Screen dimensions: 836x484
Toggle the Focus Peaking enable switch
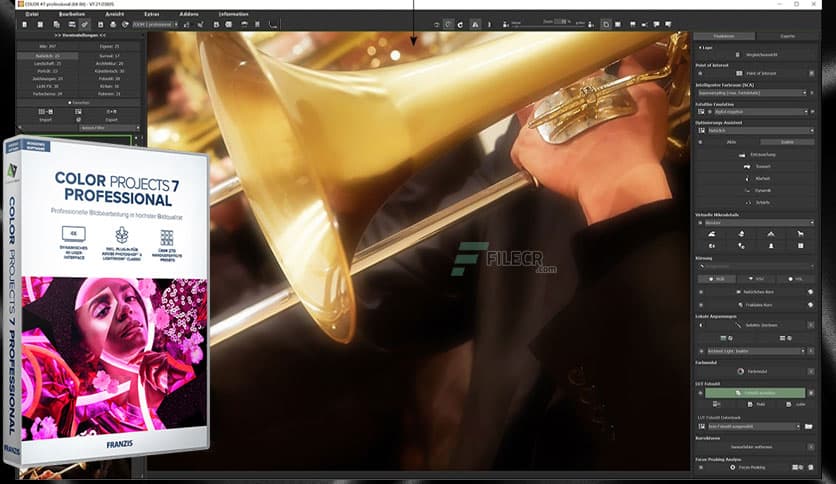[701, 467]
